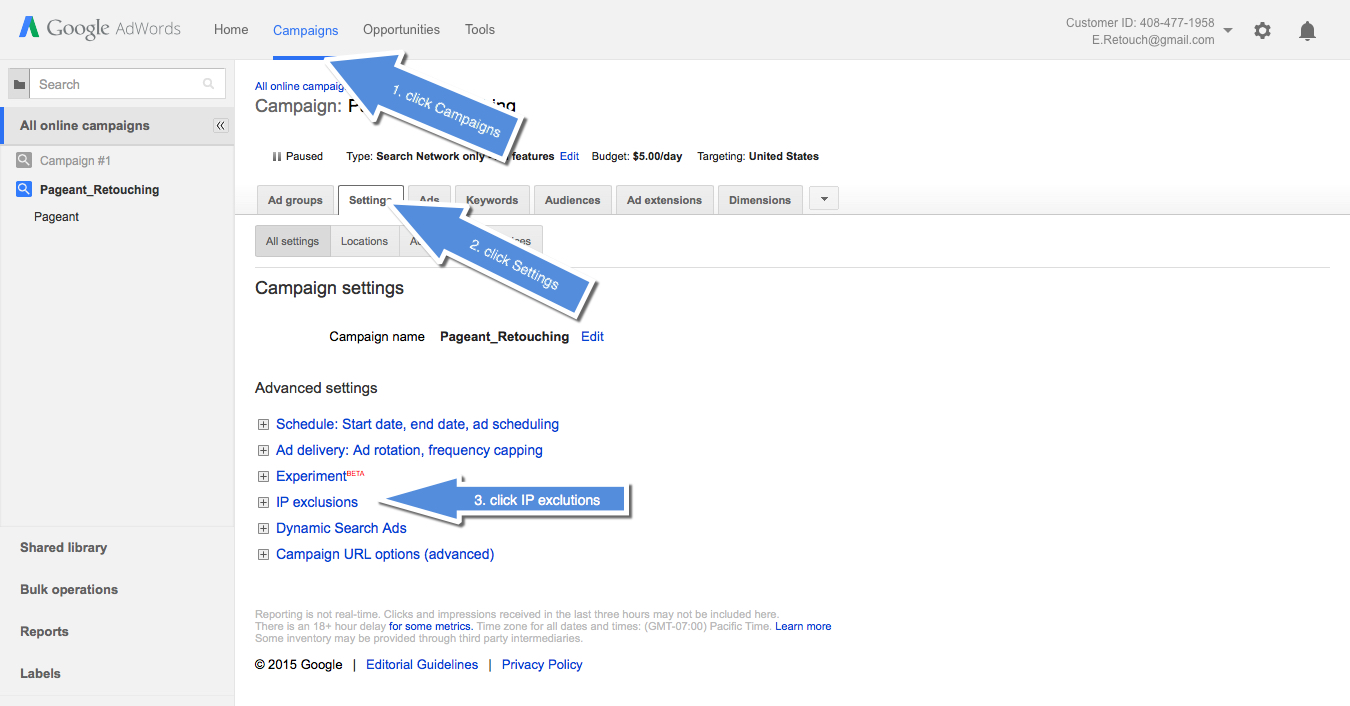Open the settings gear menu
Viewport: 1350px width, 706px height.
pos(1262,31)
